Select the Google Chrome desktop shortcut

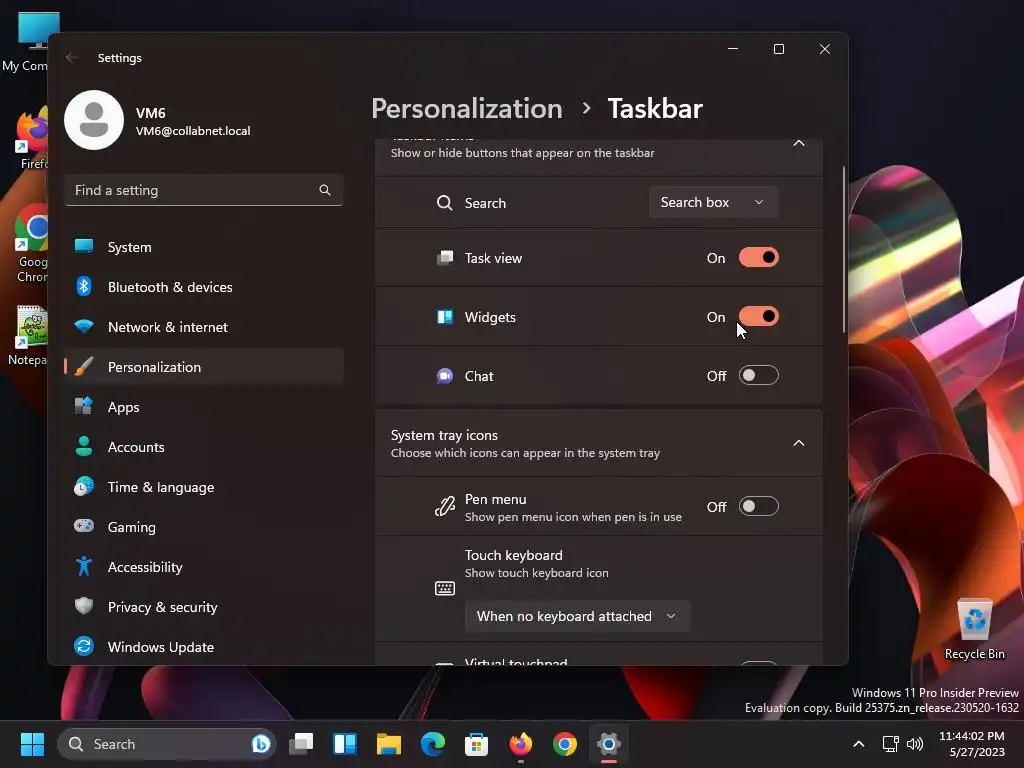(29, 244)
